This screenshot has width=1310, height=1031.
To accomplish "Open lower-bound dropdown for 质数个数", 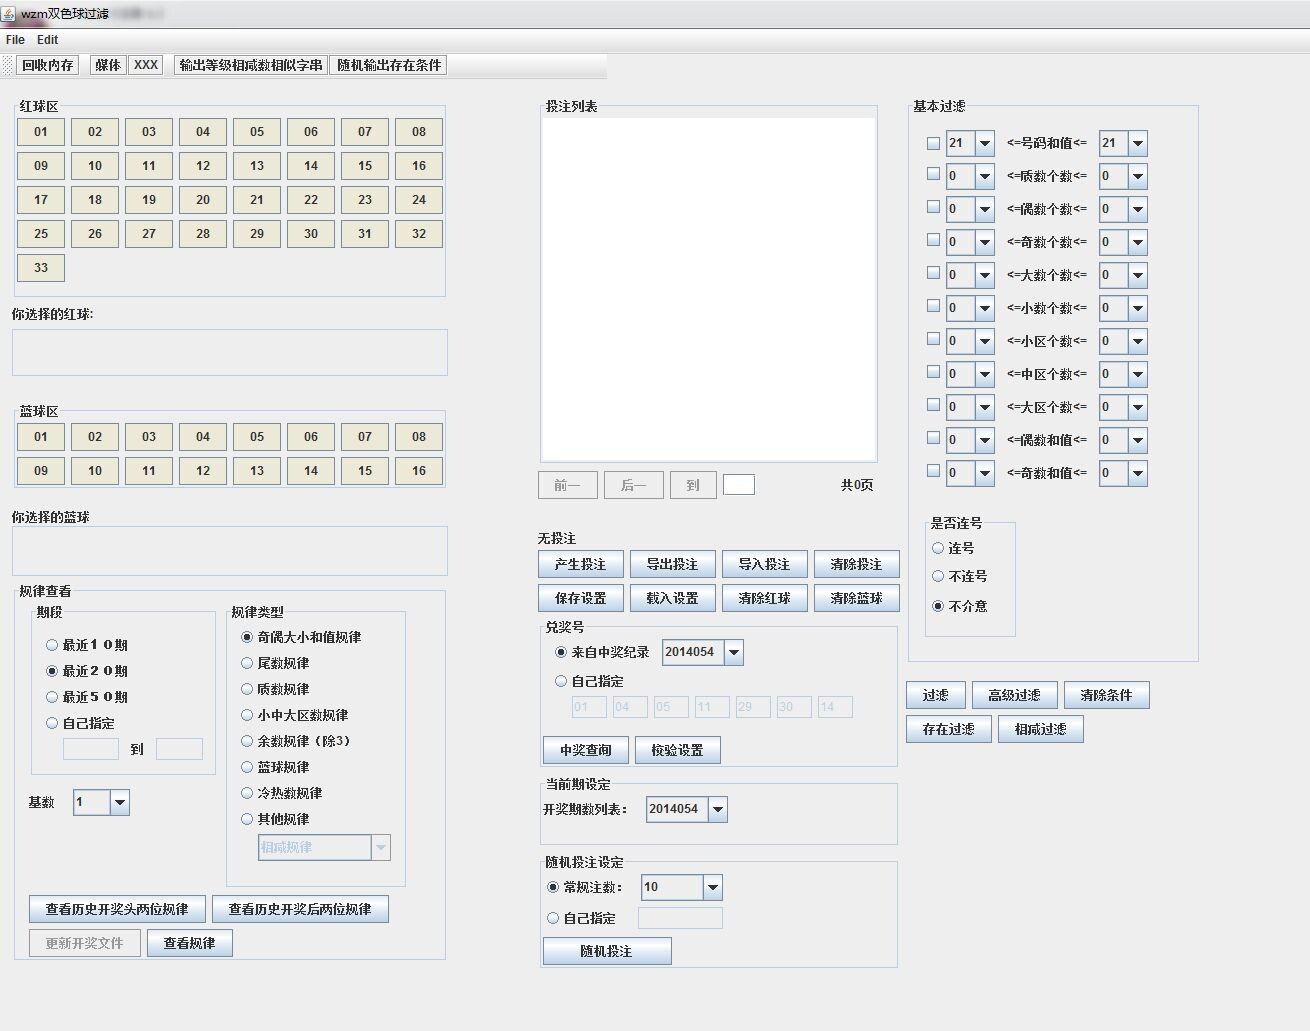I will [x=984, y=176].
